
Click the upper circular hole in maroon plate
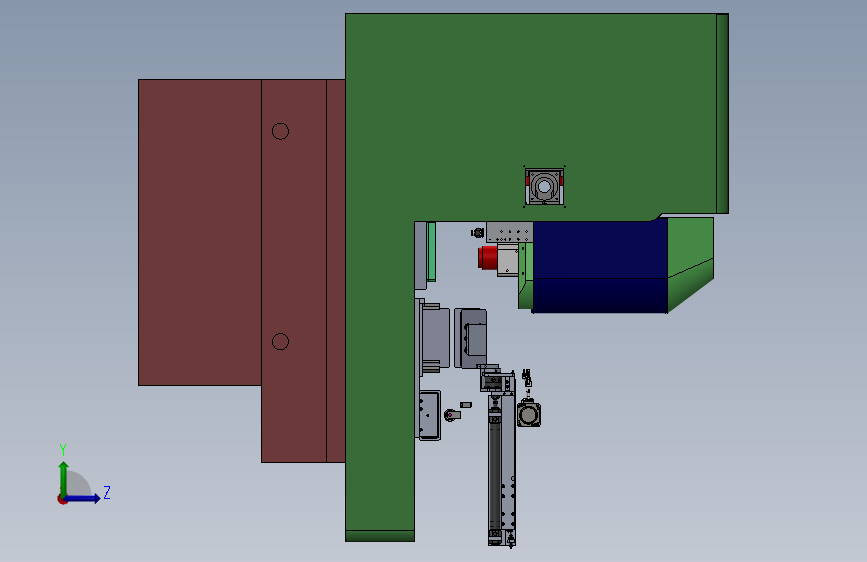click(280, 131)
